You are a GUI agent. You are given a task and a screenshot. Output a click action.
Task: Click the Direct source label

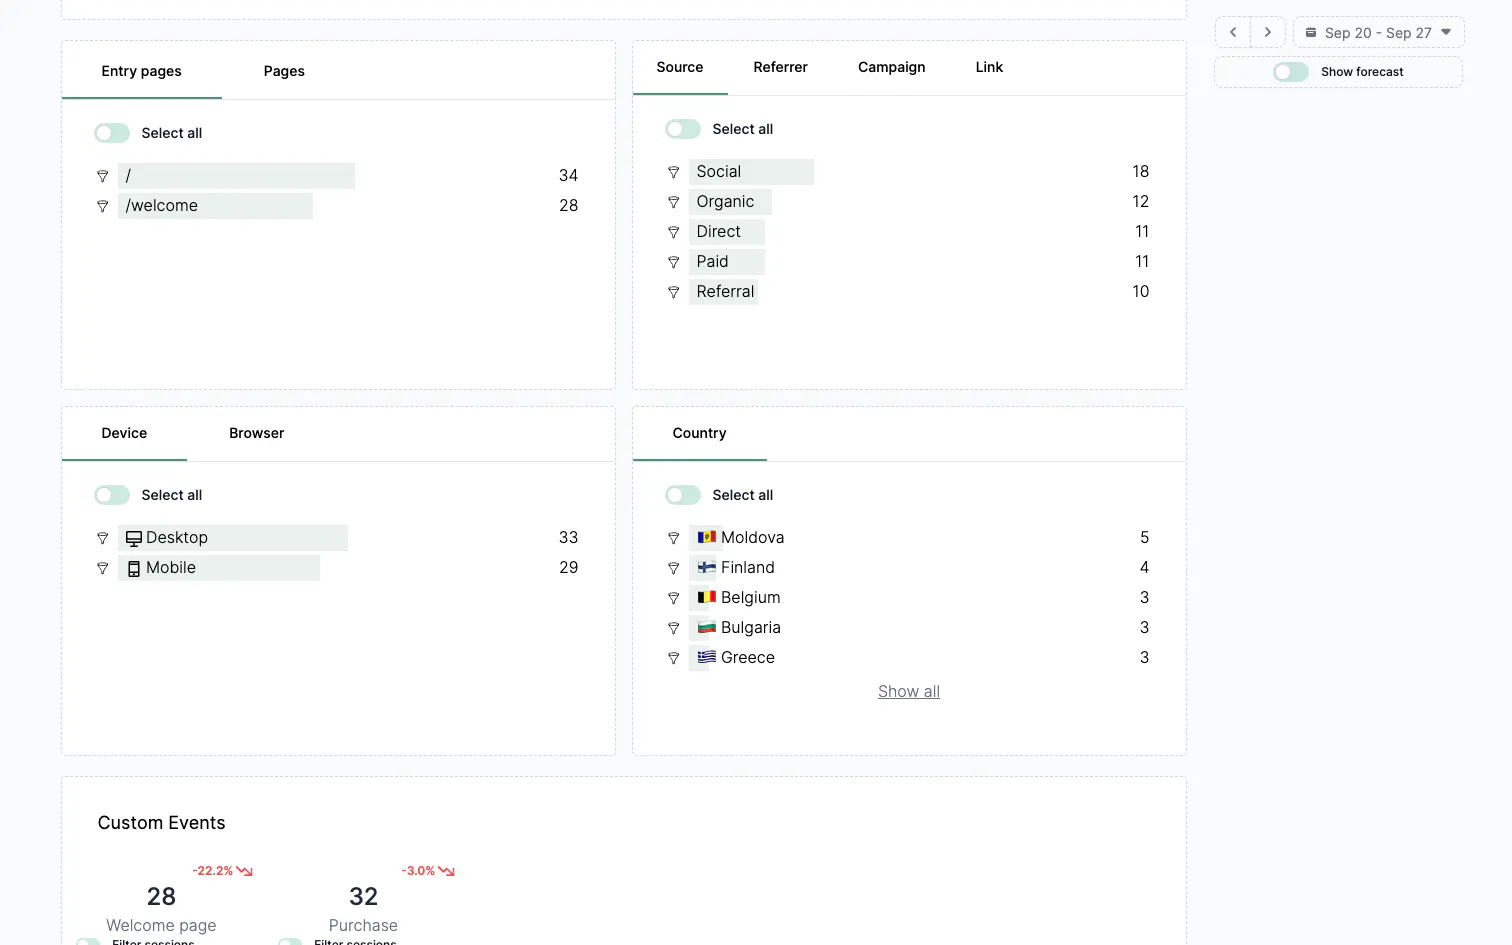(719, 232)
